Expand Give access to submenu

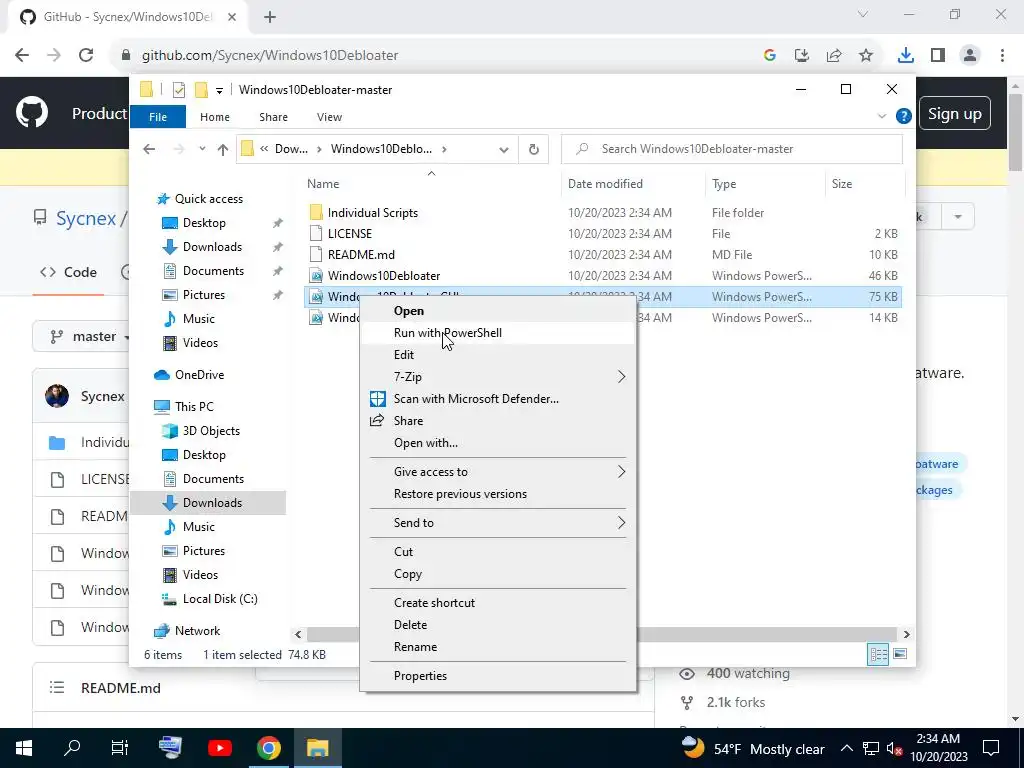click(x=498, y=472)
